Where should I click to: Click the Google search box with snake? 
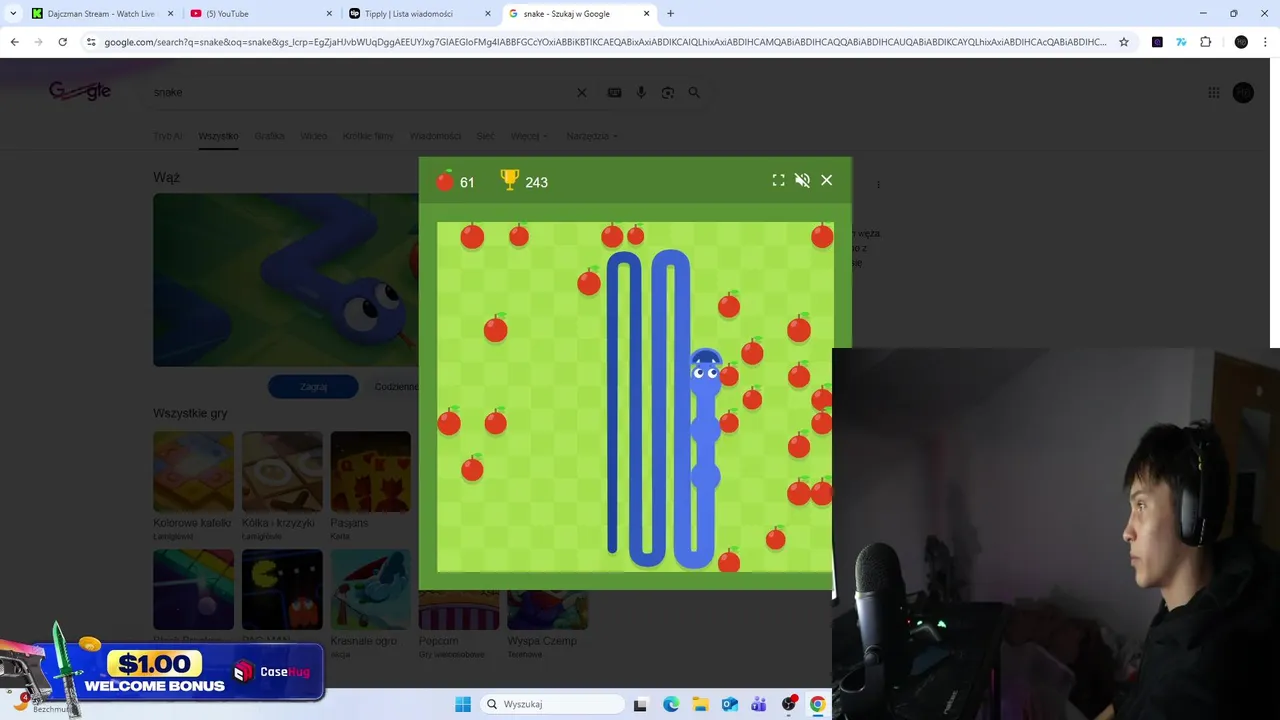(x=360, y=92)
